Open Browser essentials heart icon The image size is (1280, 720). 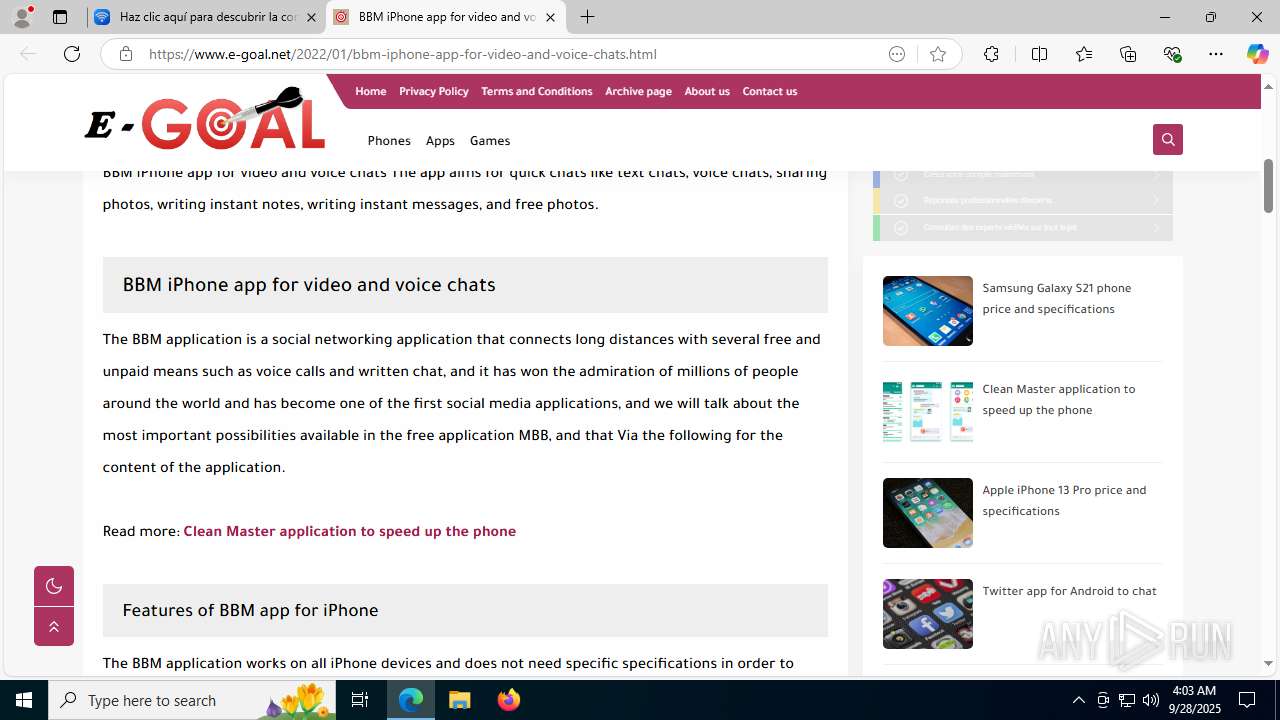tap(1173, 54)
